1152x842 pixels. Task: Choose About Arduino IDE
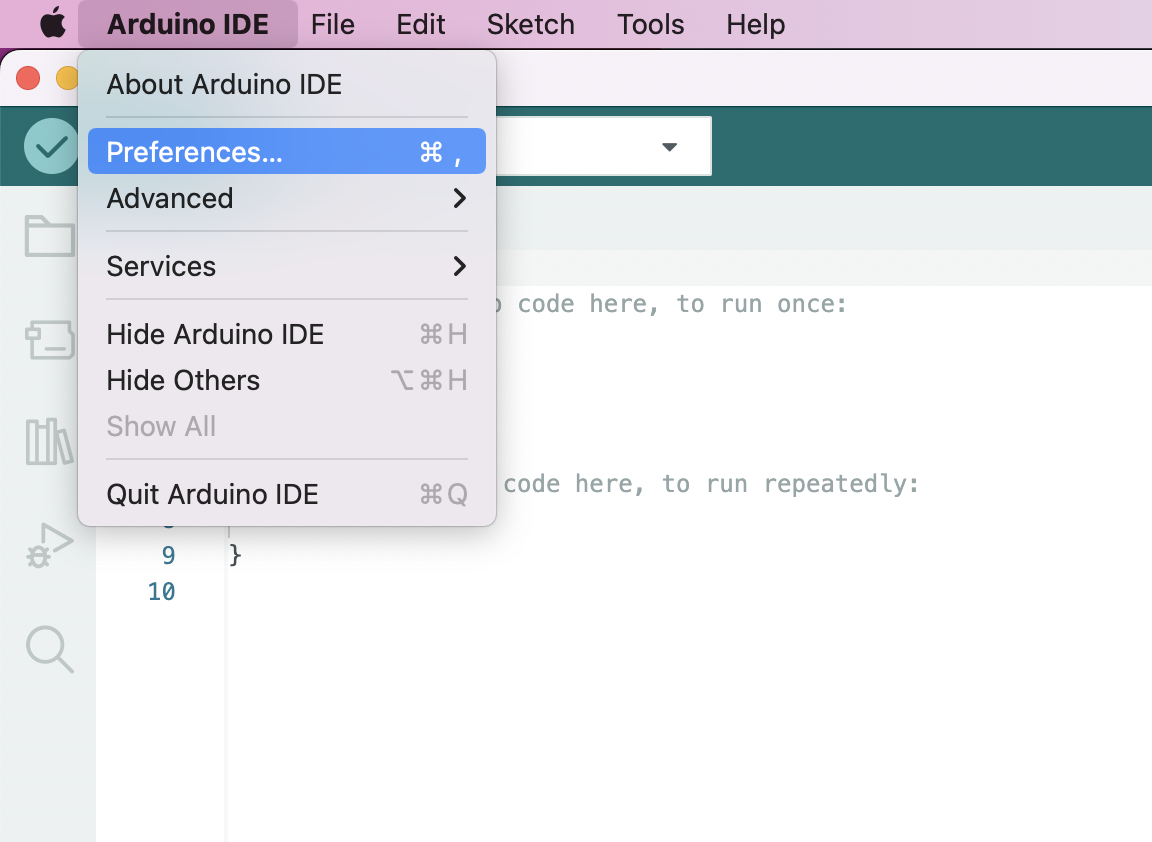287,84
